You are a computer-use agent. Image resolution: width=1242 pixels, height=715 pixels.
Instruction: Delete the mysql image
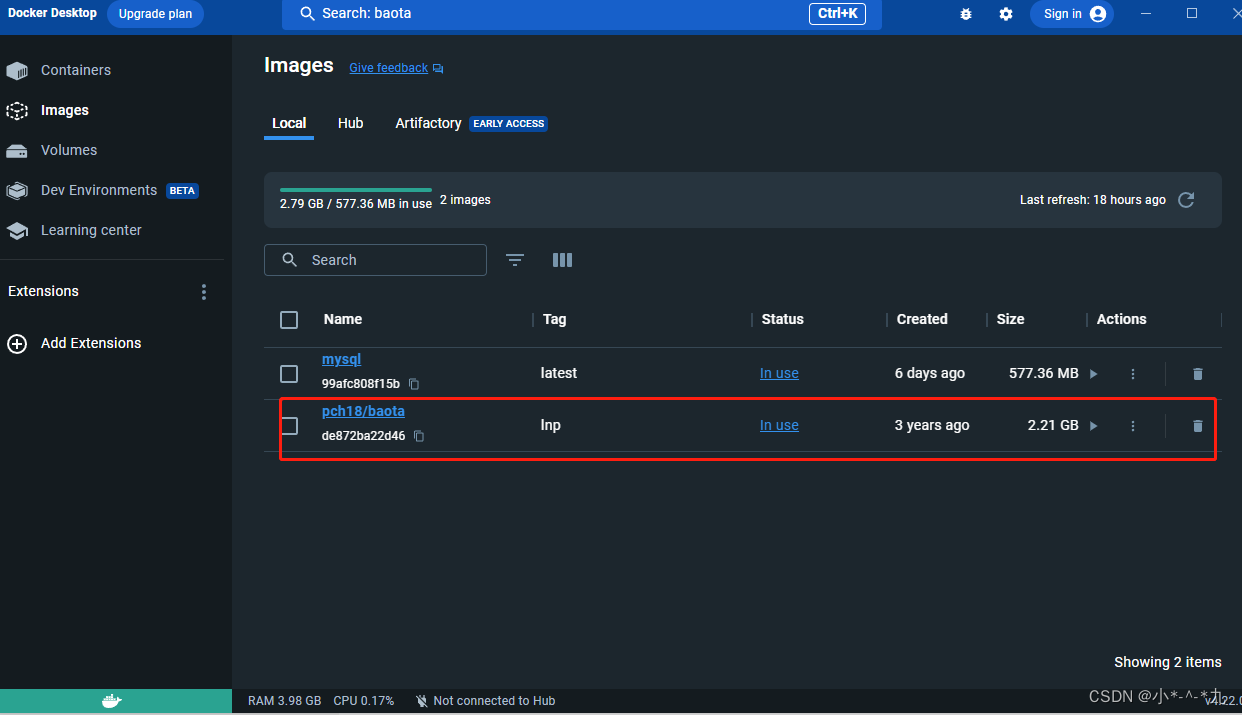[1198, 374]
